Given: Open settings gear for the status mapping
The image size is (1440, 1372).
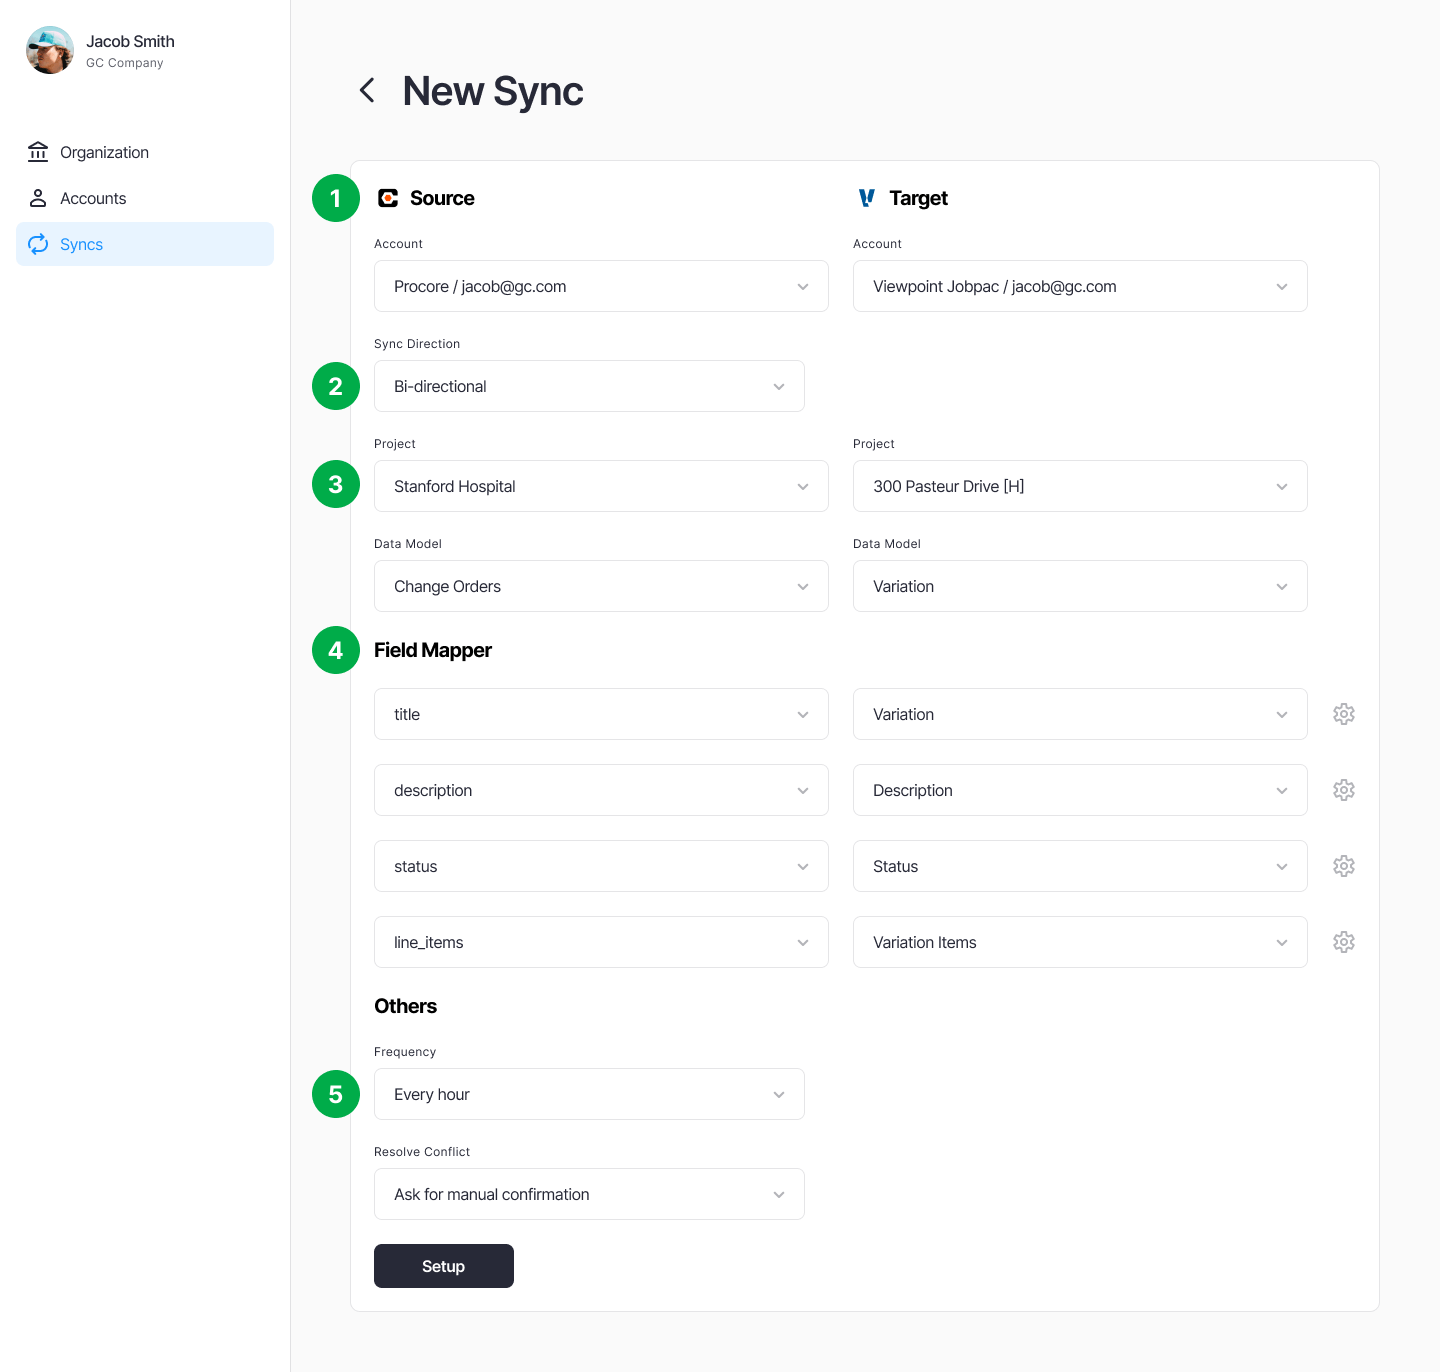Looking at the screenshot, I should coord(1344,866).
